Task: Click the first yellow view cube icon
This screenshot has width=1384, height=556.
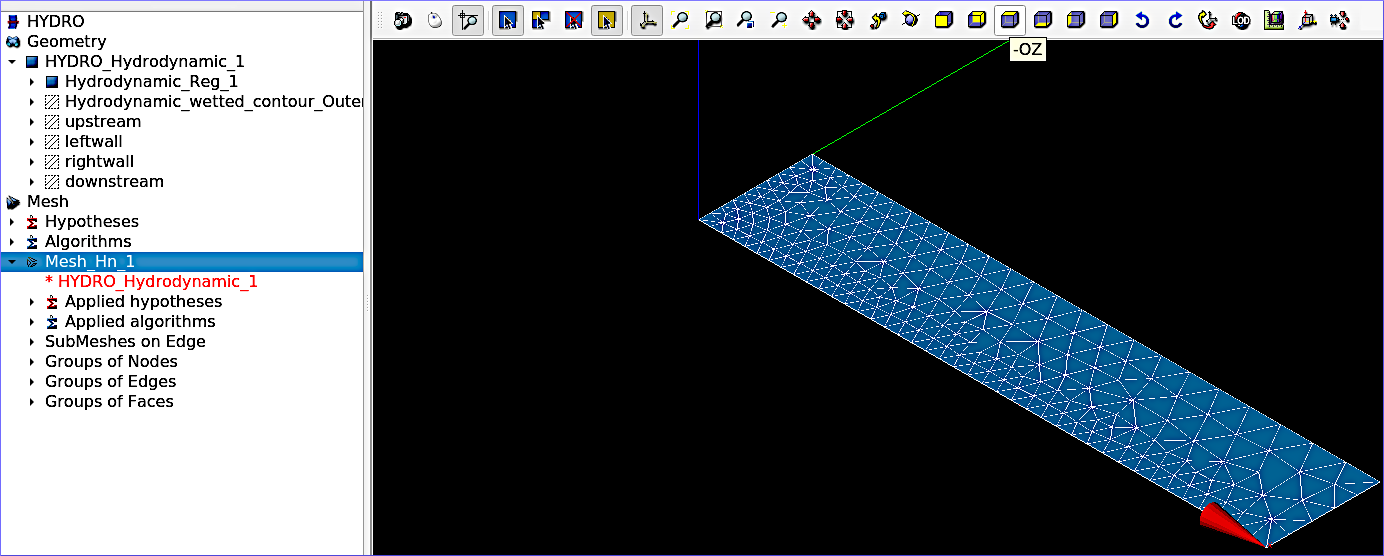Action: pos(944,20)
